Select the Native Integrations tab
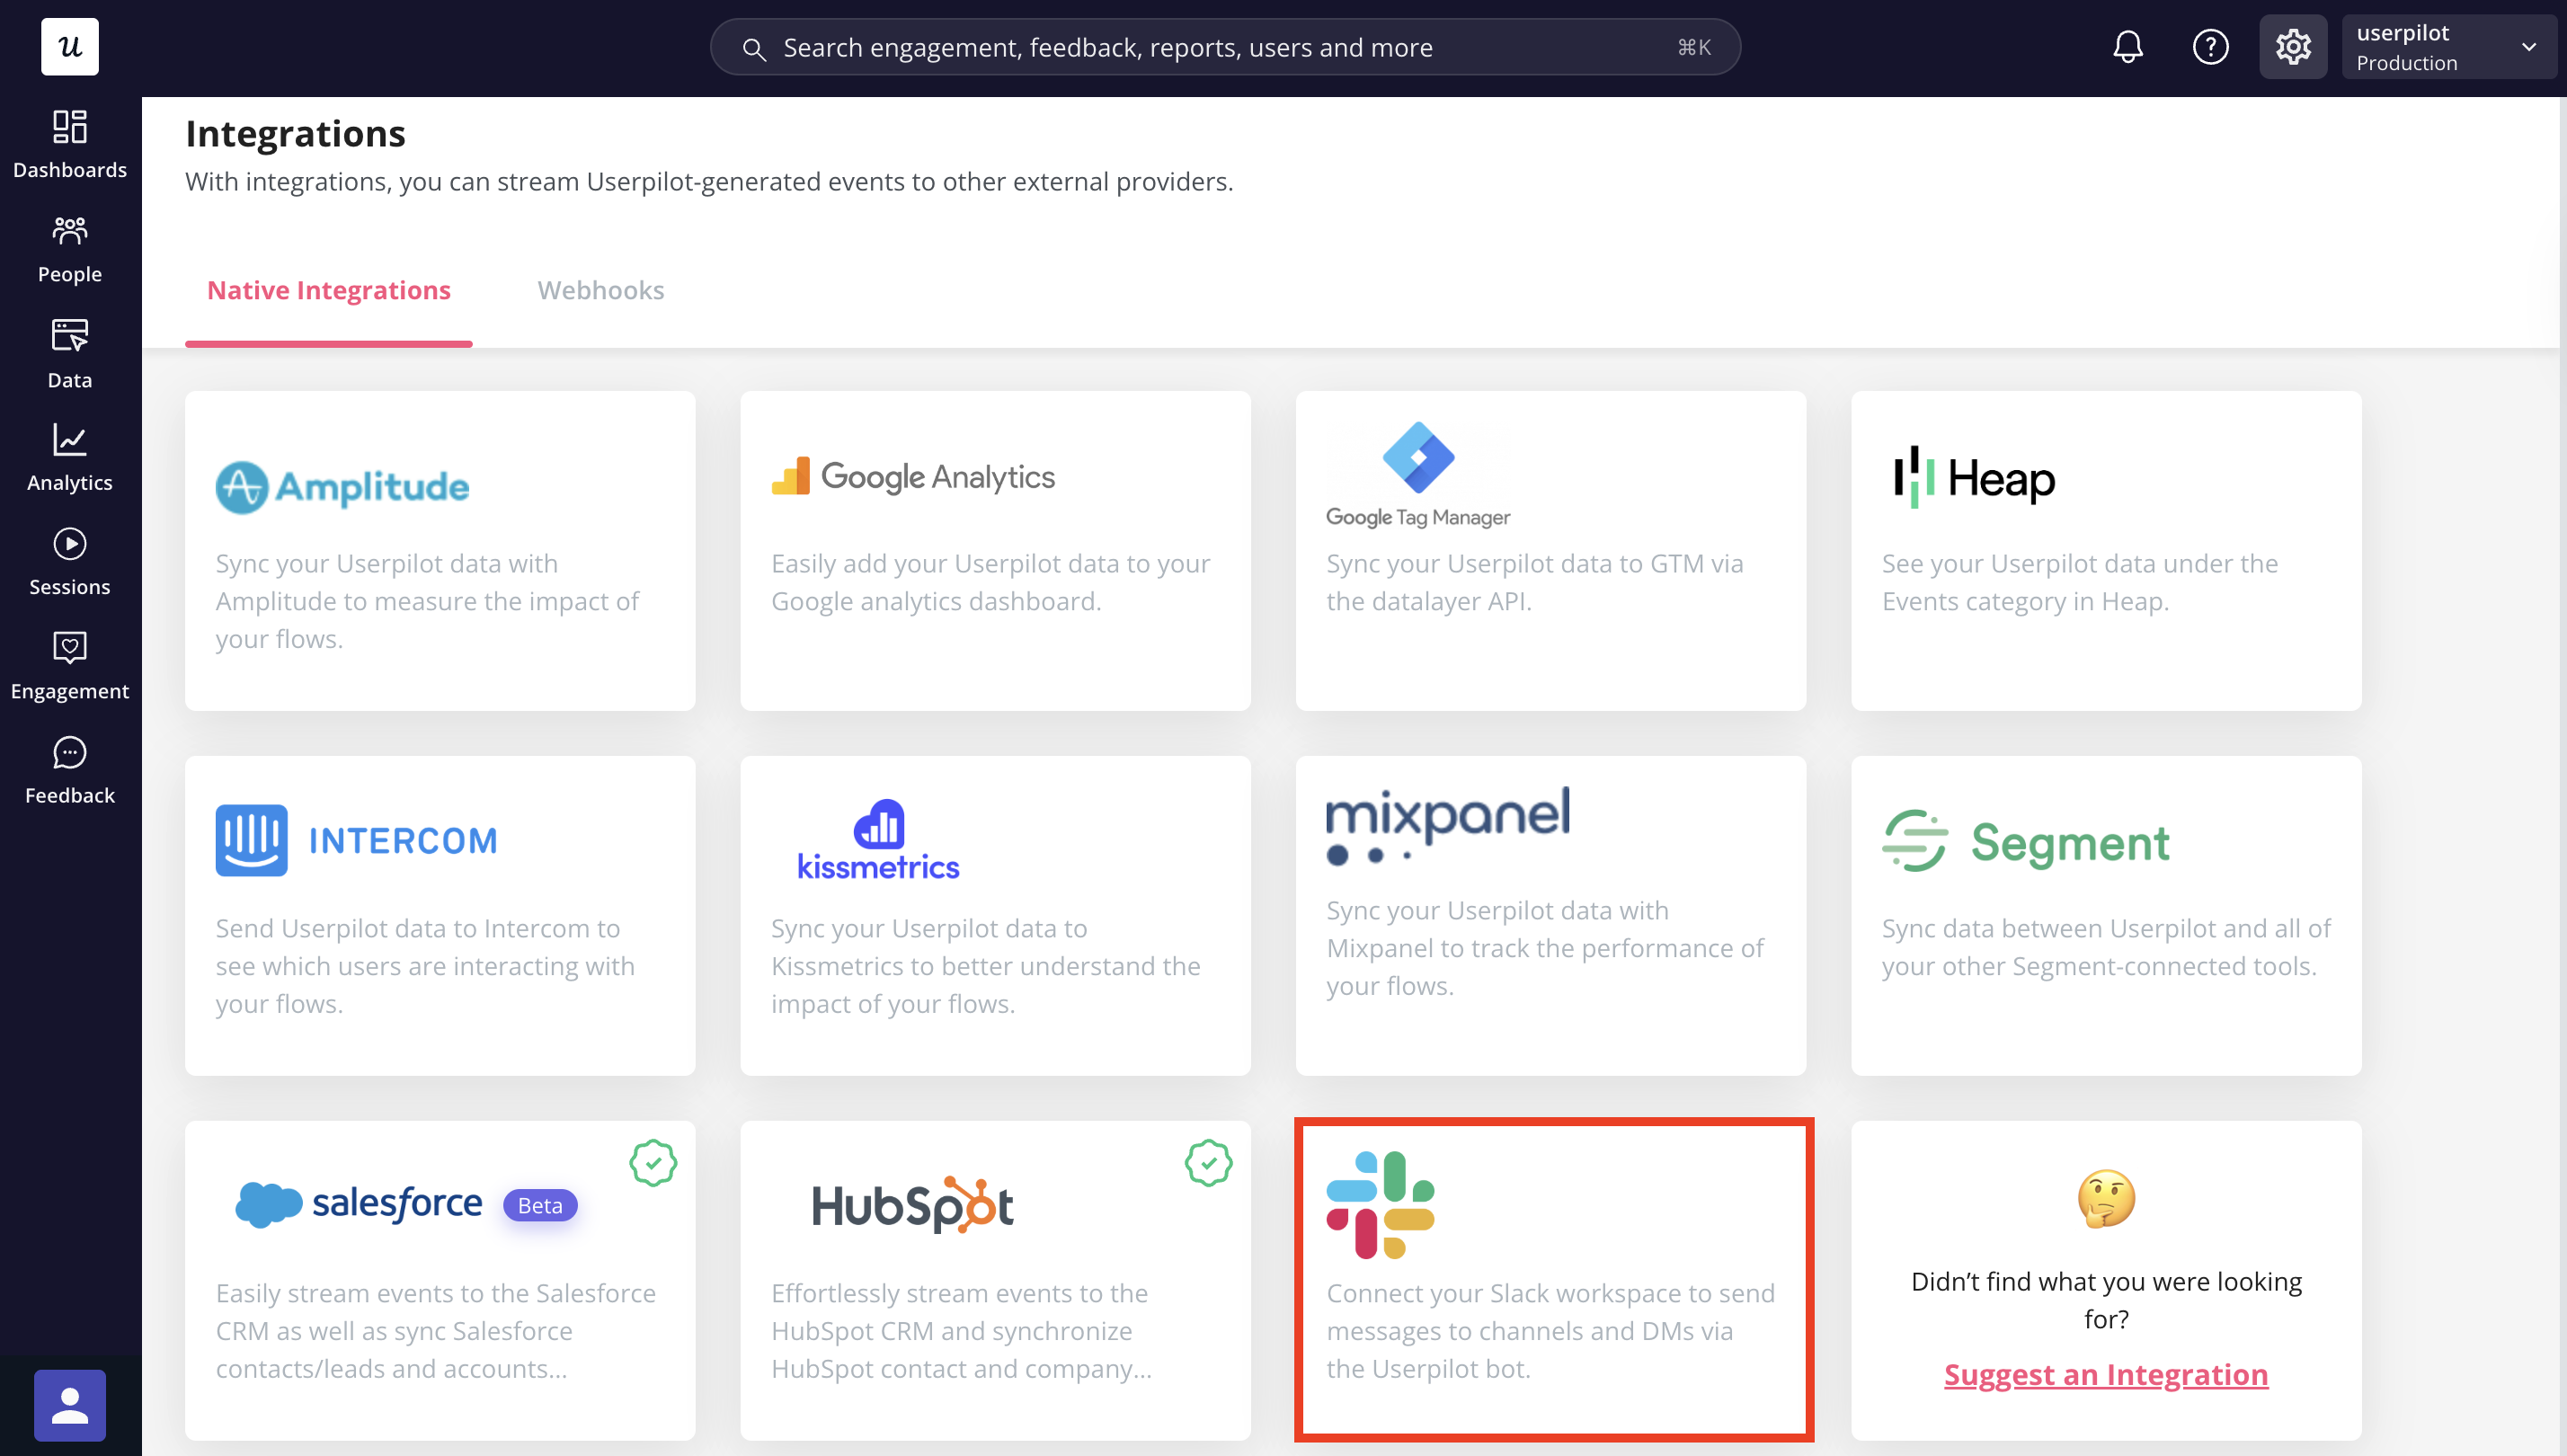The height and width of the screenshot is (1456, 2567). click(328, 290)
